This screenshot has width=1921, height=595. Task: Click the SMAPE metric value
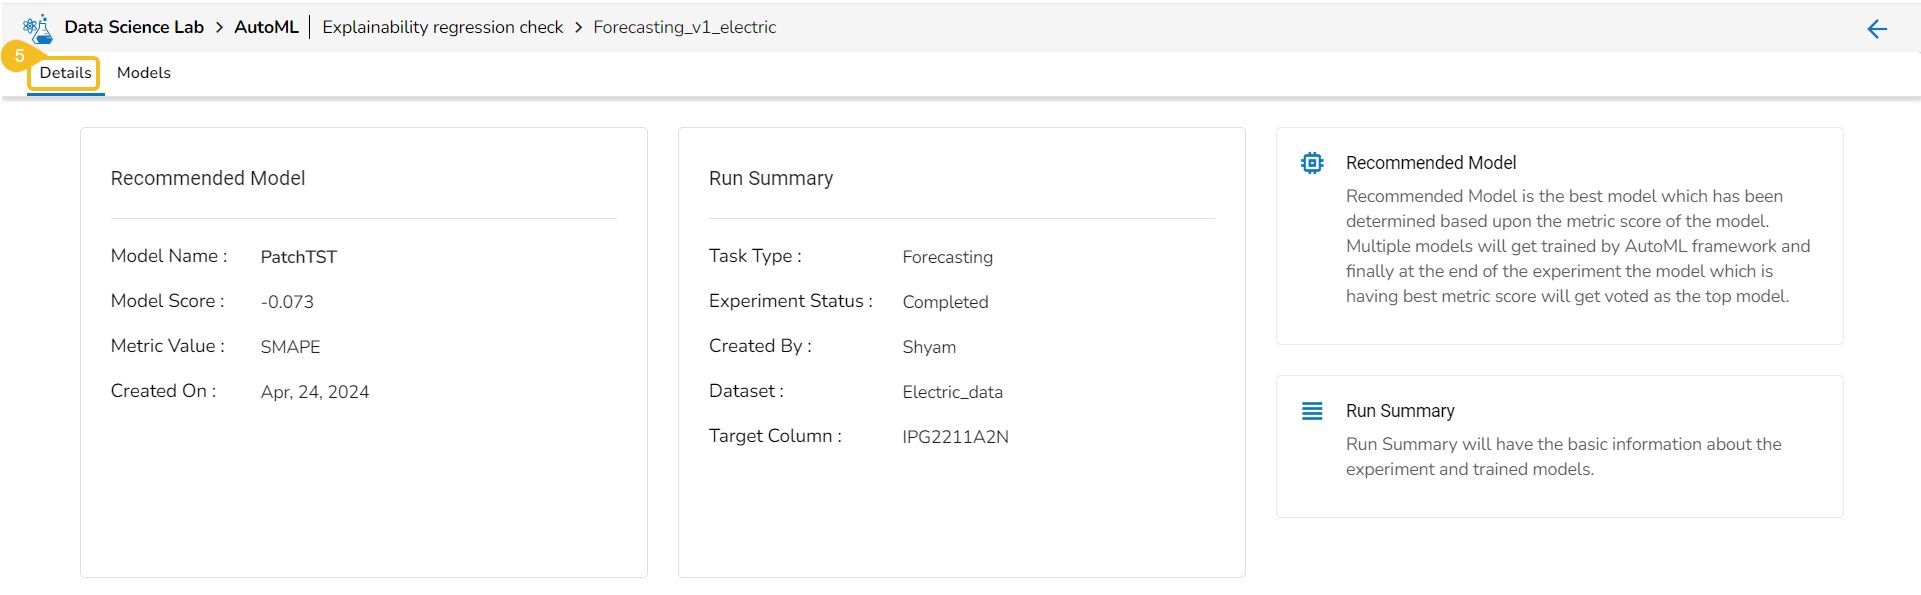click(290, 347)
